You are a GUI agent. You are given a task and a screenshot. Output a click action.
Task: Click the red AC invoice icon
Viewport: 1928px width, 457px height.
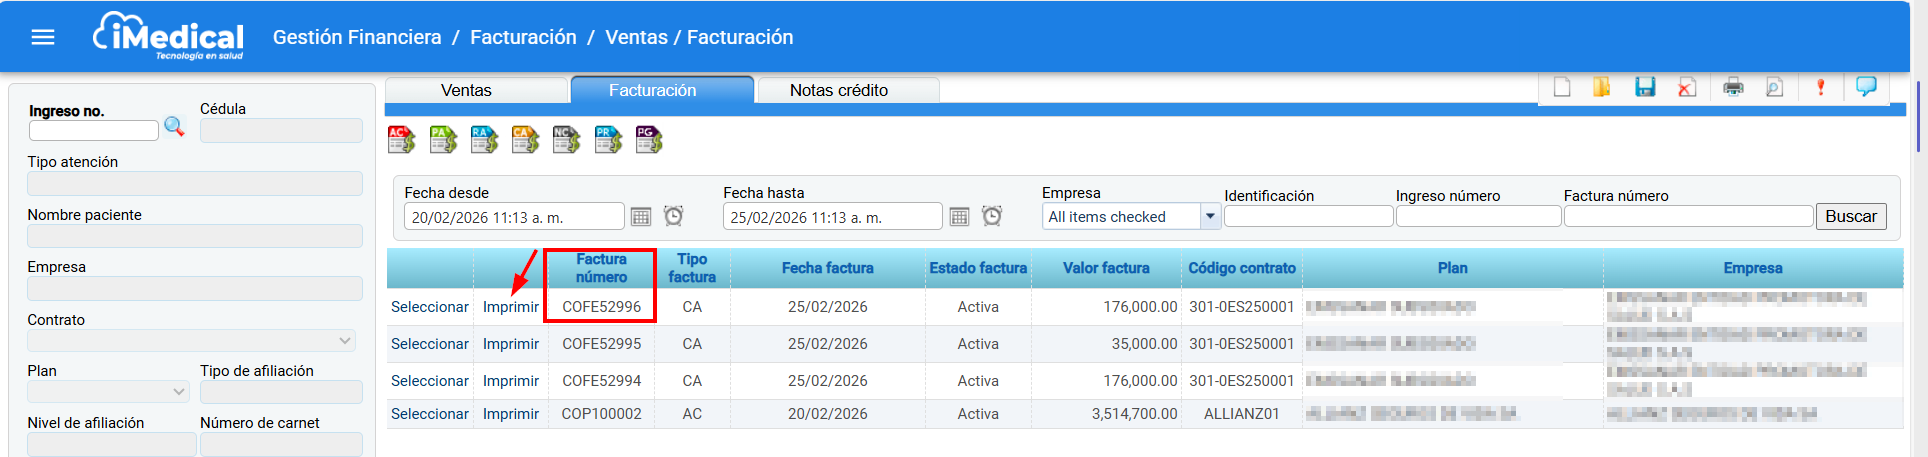click(401, 140)
